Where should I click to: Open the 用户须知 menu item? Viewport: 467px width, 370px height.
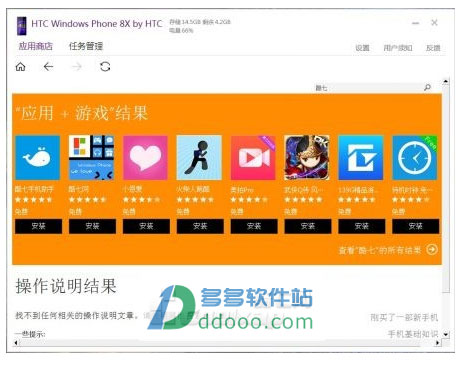398,48
